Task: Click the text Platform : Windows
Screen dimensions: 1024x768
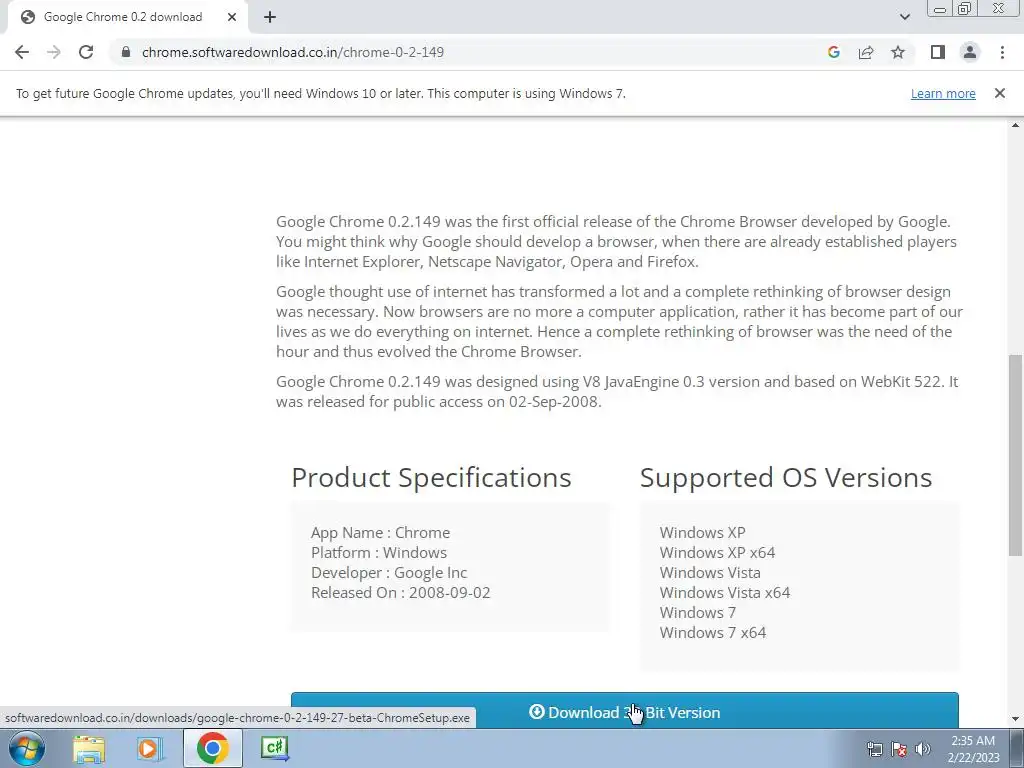Action: tap(379, 552)
